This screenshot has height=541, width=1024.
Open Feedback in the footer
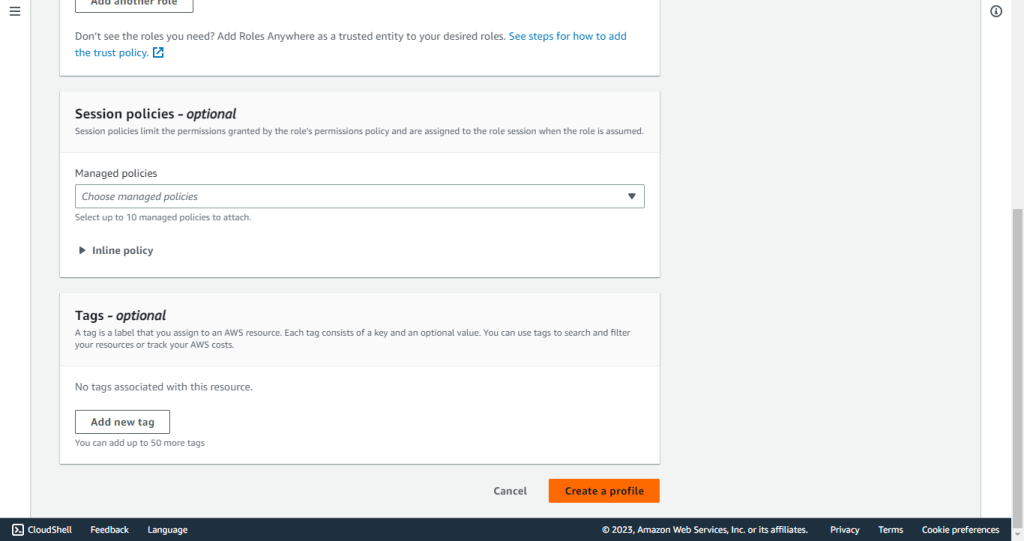pyautogui.click(x=110, y=530)
